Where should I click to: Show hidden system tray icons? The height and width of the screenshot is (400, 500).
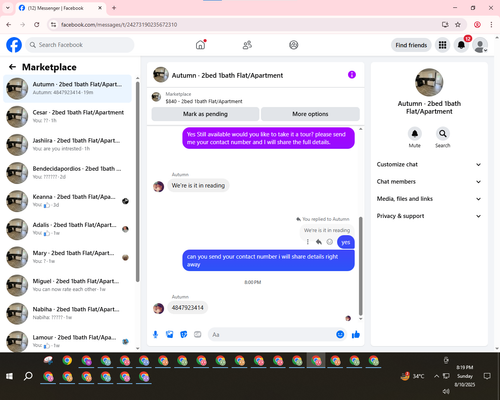click(x=436, y=376)
